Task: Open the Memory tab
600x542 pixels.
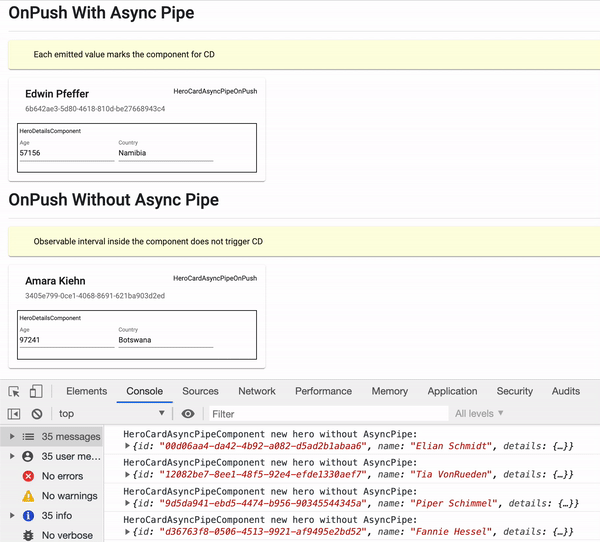Action: tap(390, 391)
